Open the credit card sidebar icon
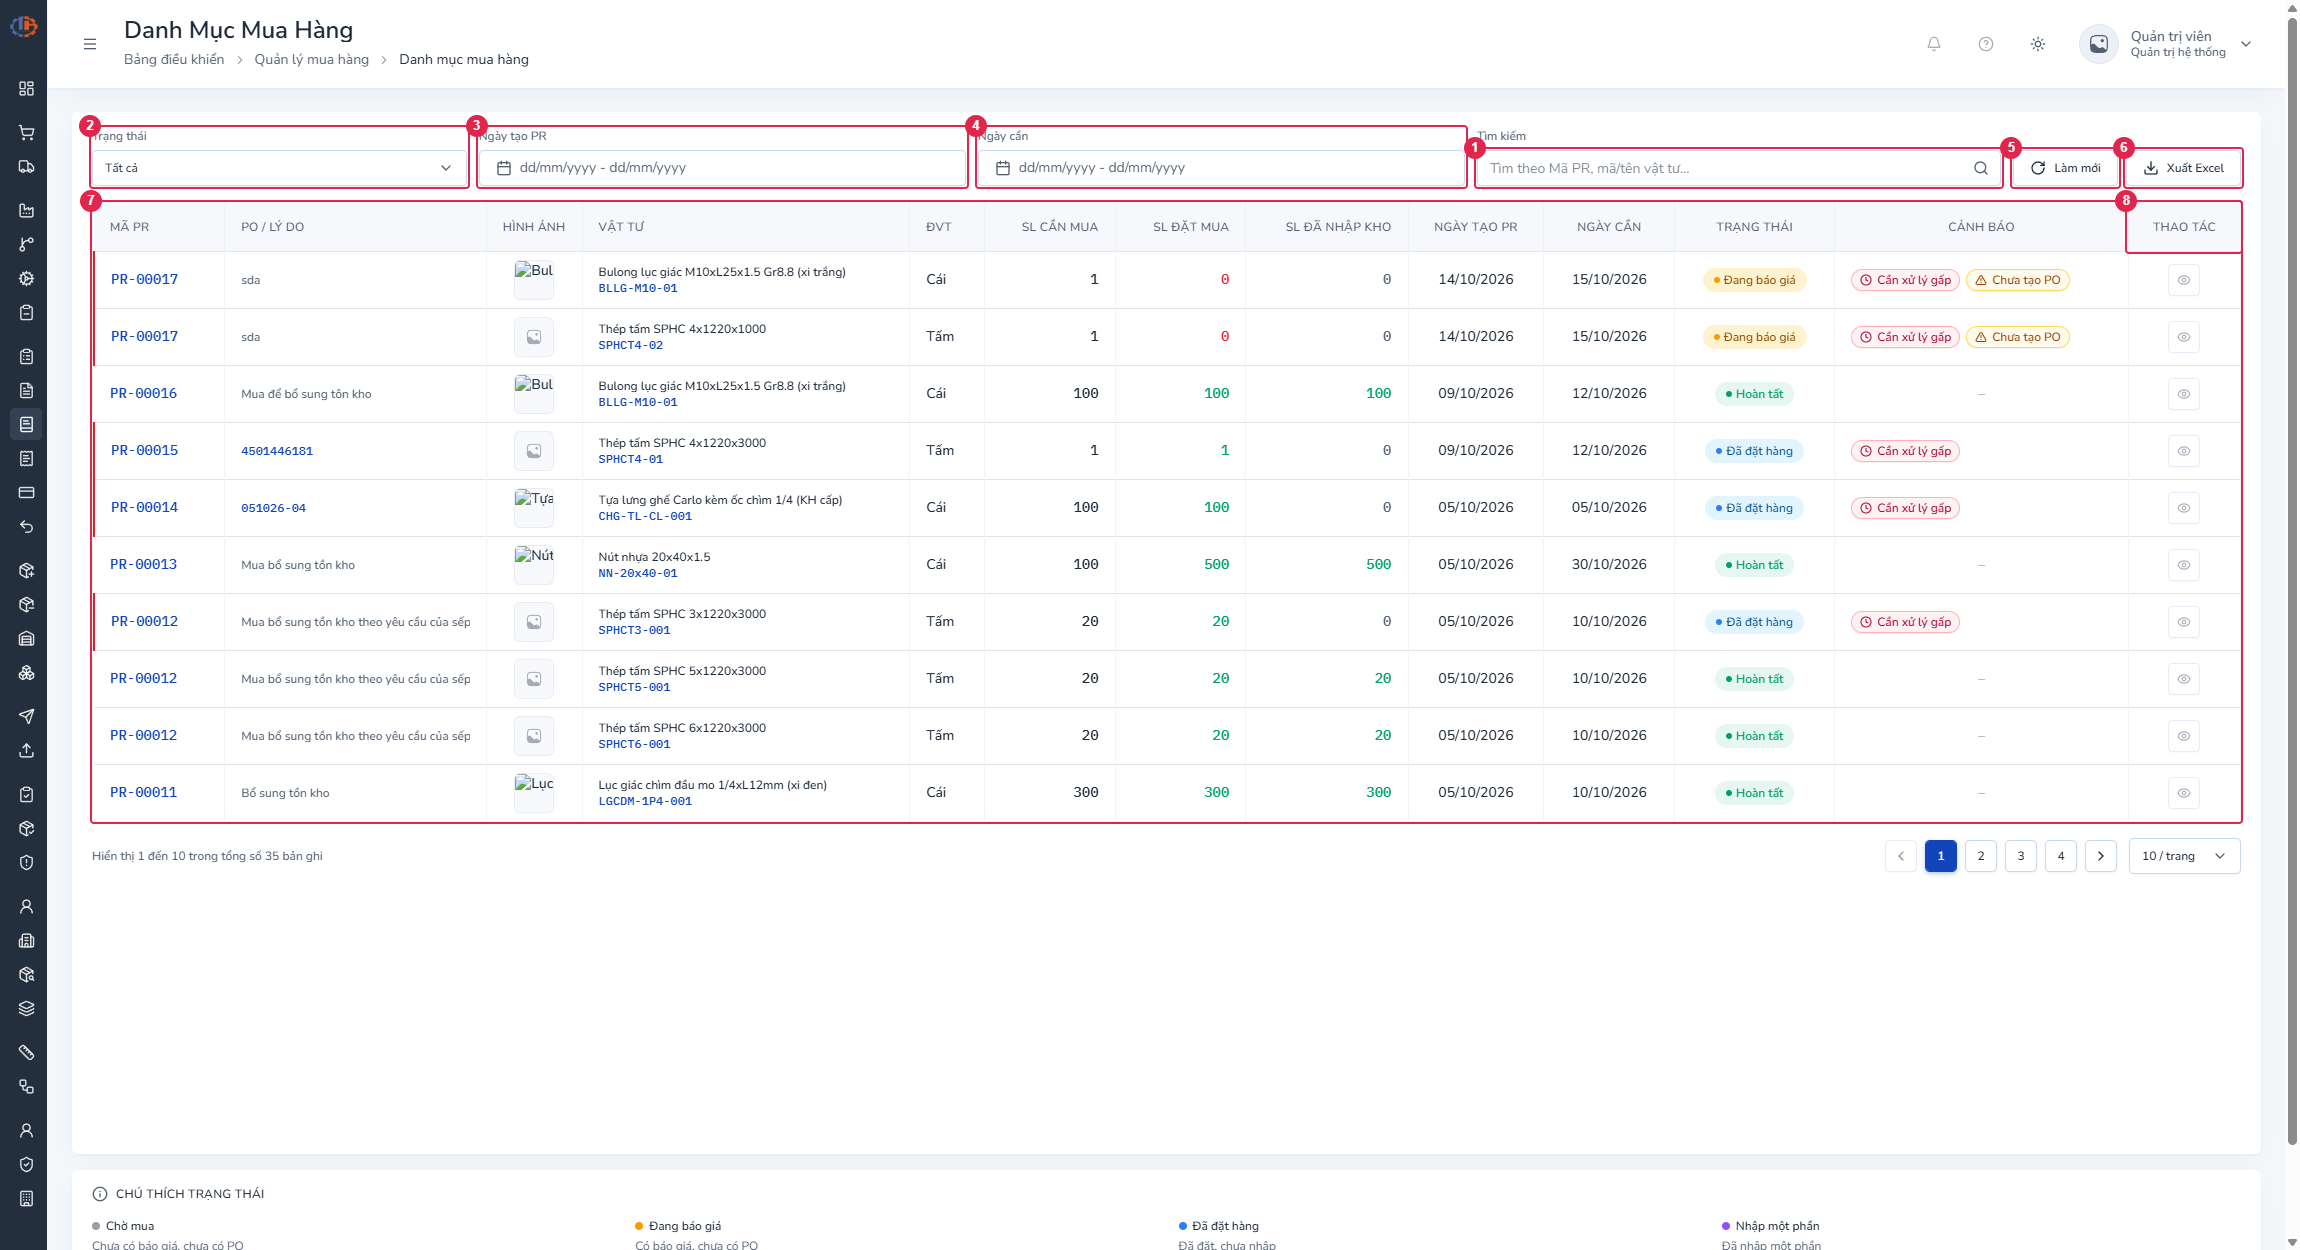The height and width of the screenshot is (1250, 2300). (26, 492)
